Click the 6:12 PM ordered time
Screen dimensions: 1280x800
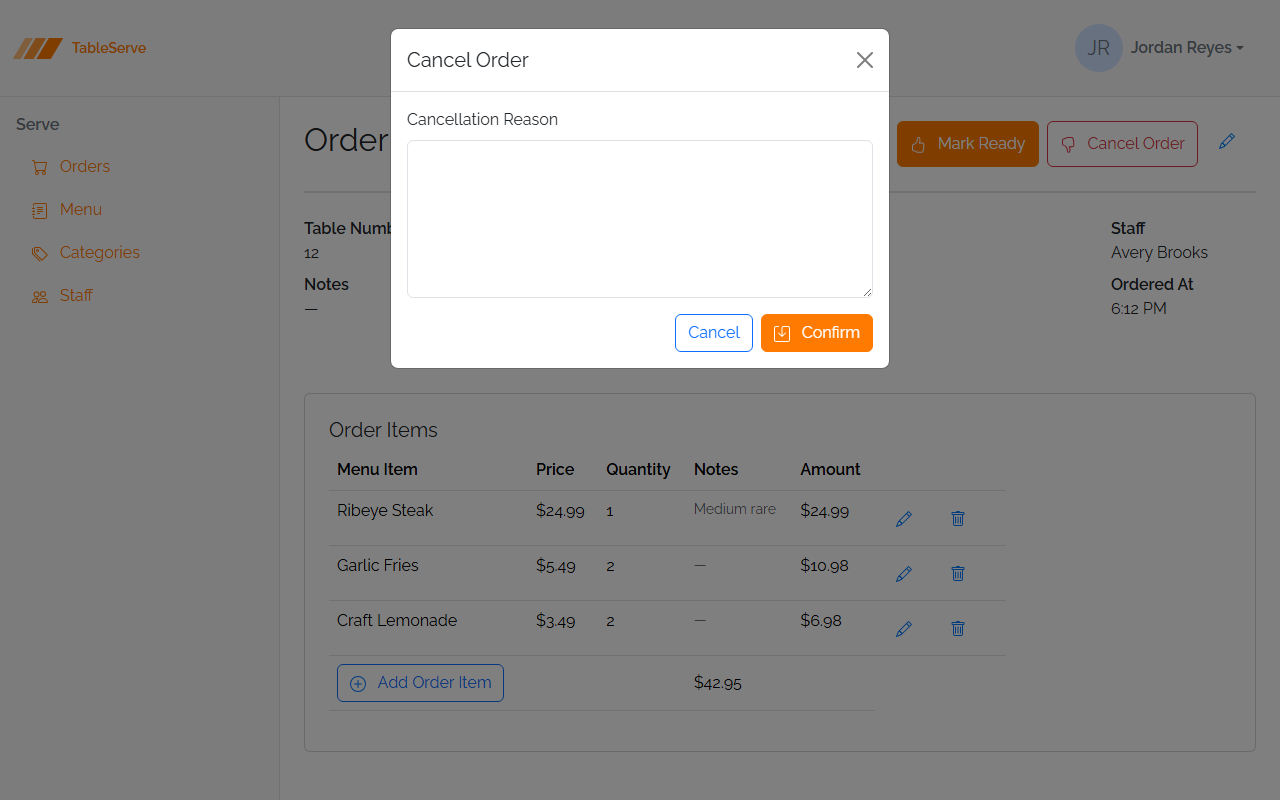coord(1139,309)
